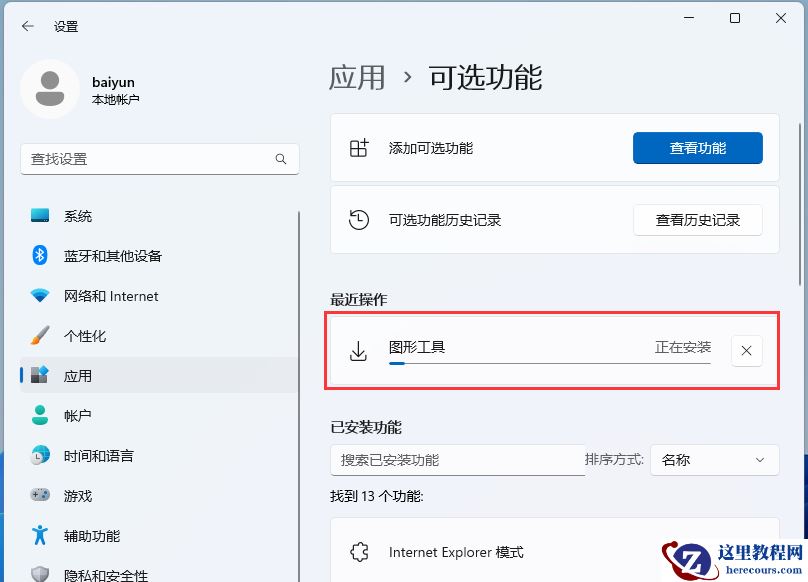Select the 辅助功能 accessibility icon
Screen dimensions: 808x582
[x=40, y=536]
